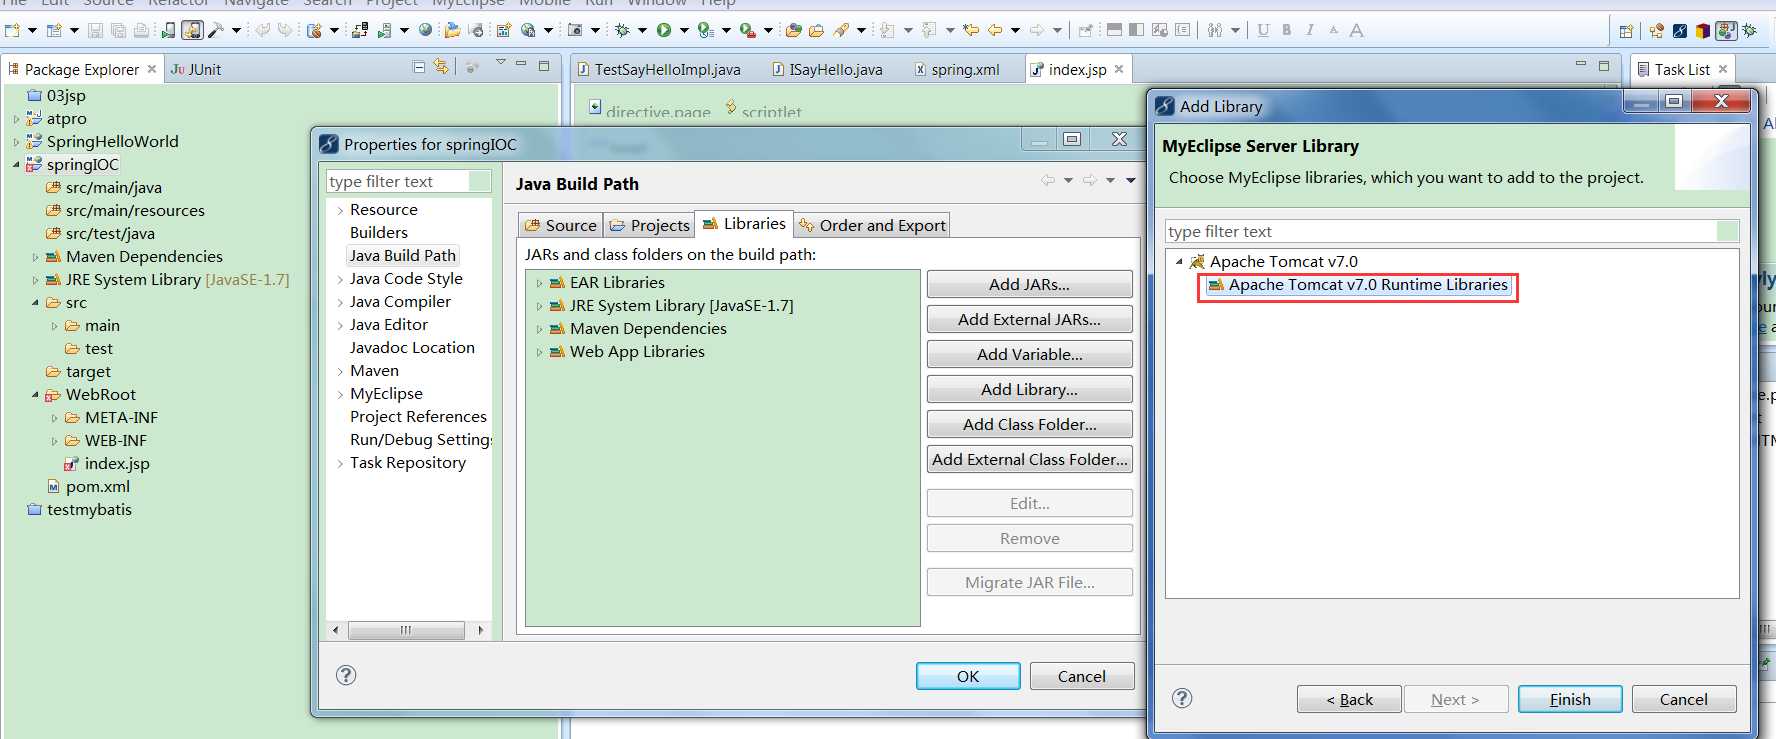
Task: Click OK in Properties dialog
Action: (968, 676)
